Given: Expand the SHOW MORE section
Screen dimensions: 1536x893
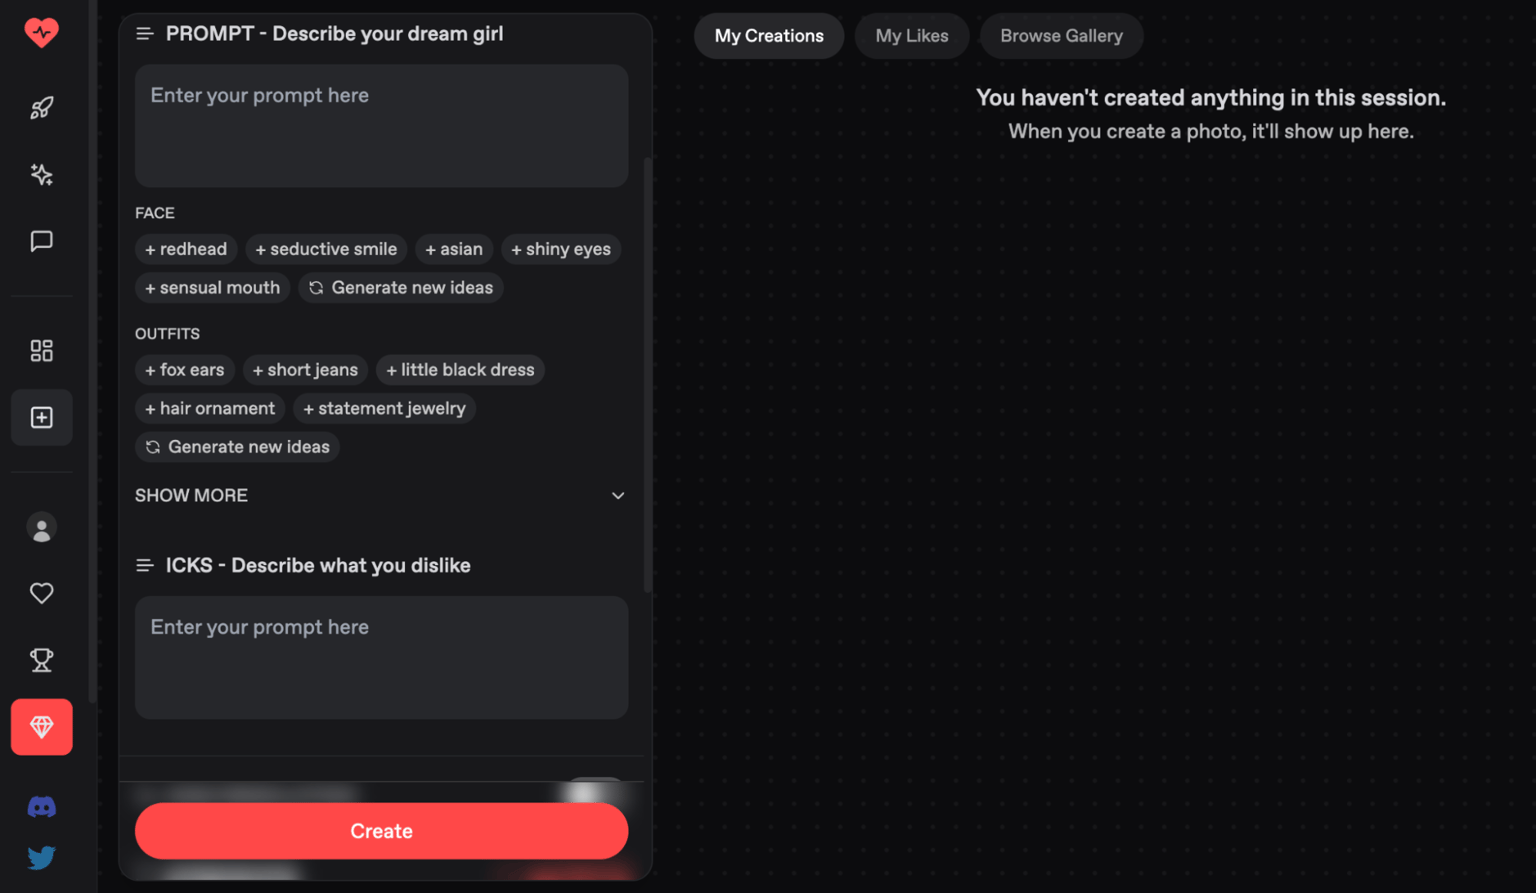Looking at the screenshot, I should (x=380, y=496).
